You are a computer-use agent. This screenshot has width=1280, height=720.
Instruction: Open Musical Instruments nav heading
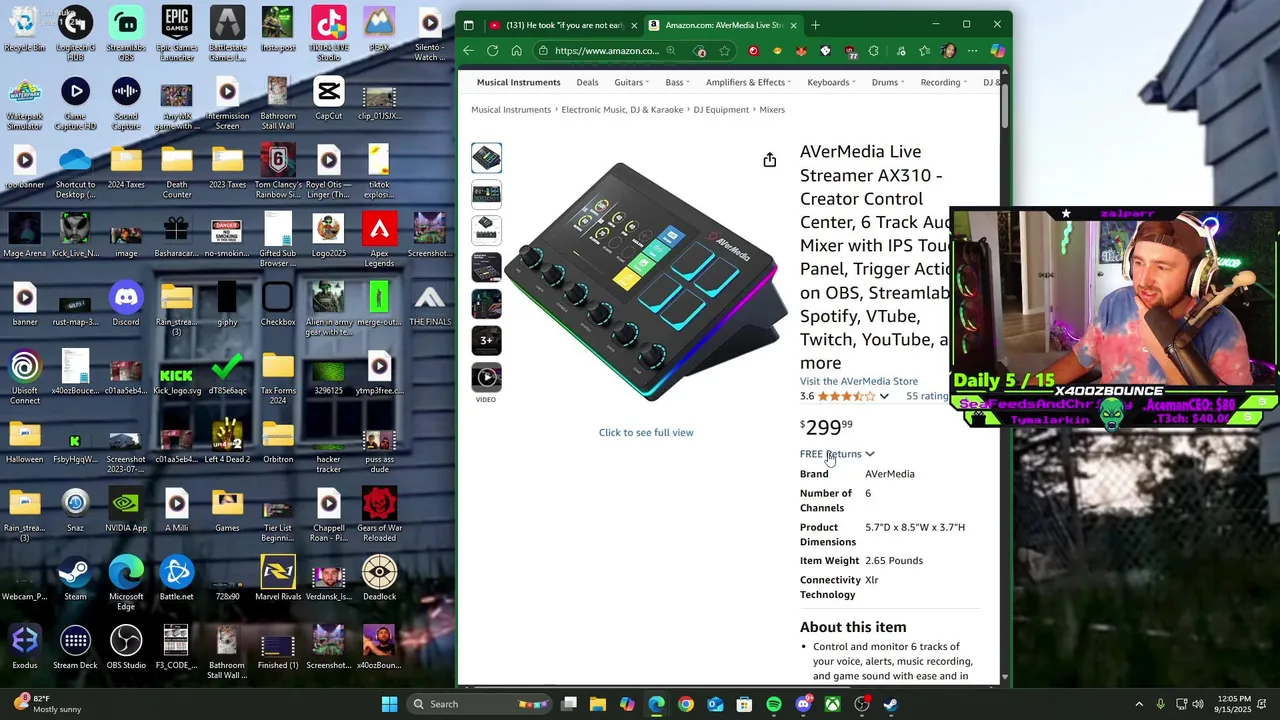(x=518, y=82)
